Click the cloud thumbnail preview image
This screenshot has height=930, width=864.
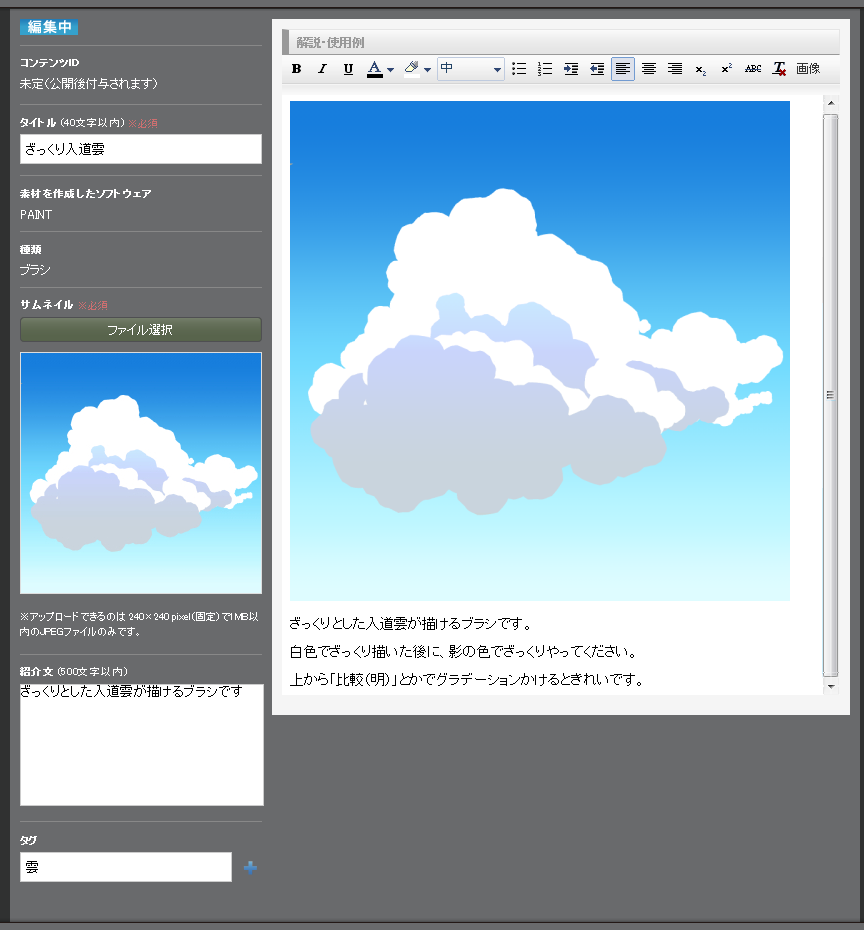pos(140,472)
